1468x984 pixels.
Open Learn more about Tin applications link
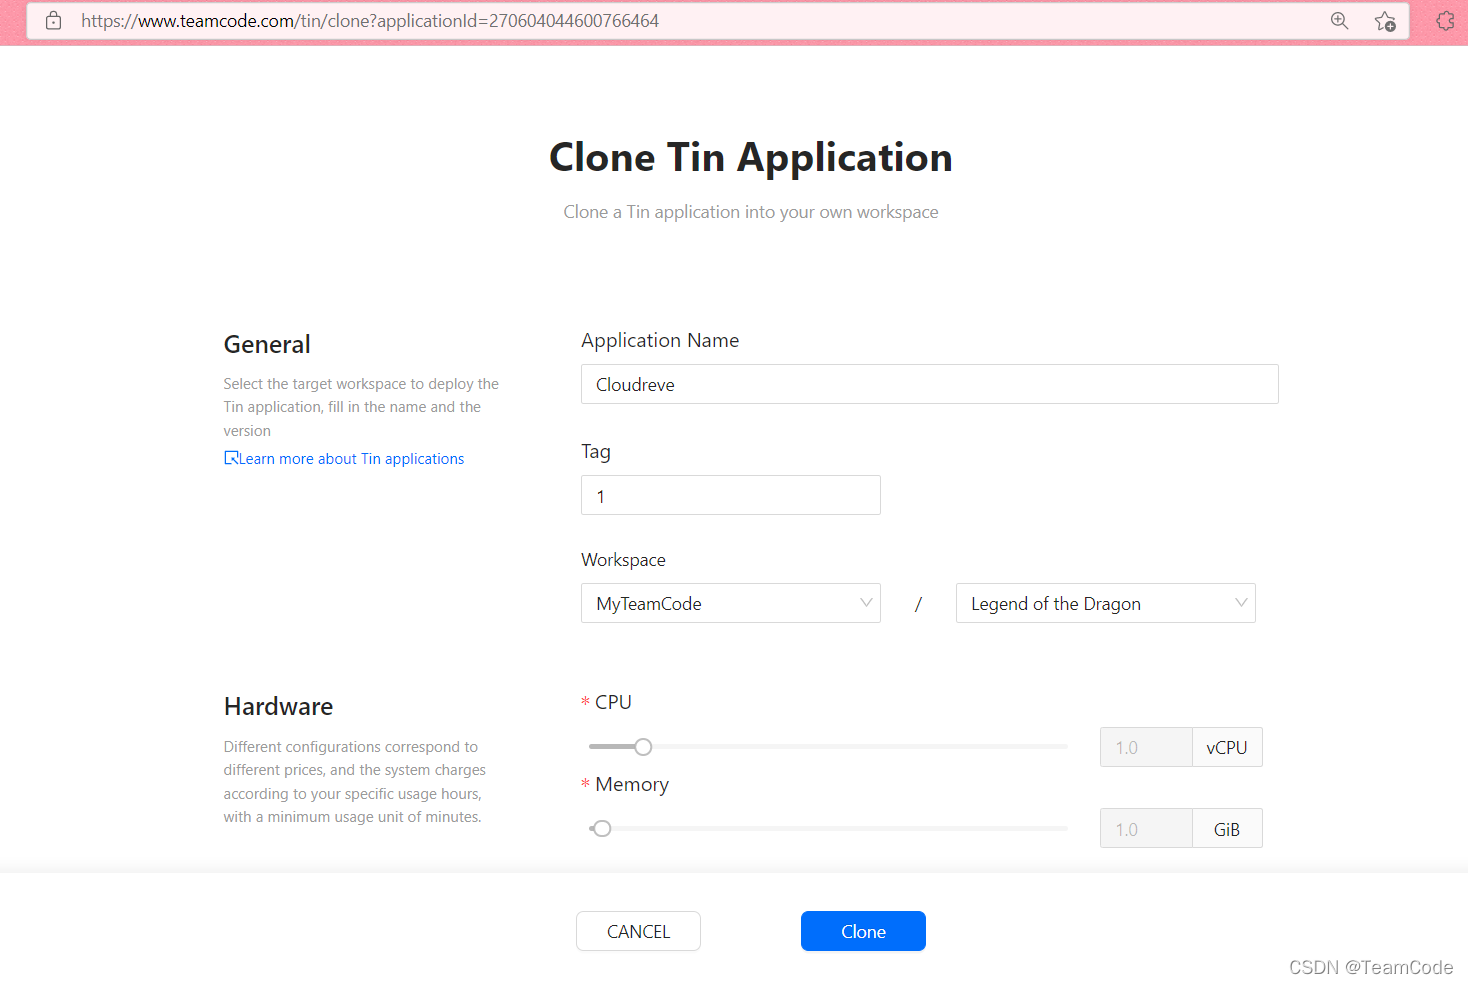coord(351,459)
